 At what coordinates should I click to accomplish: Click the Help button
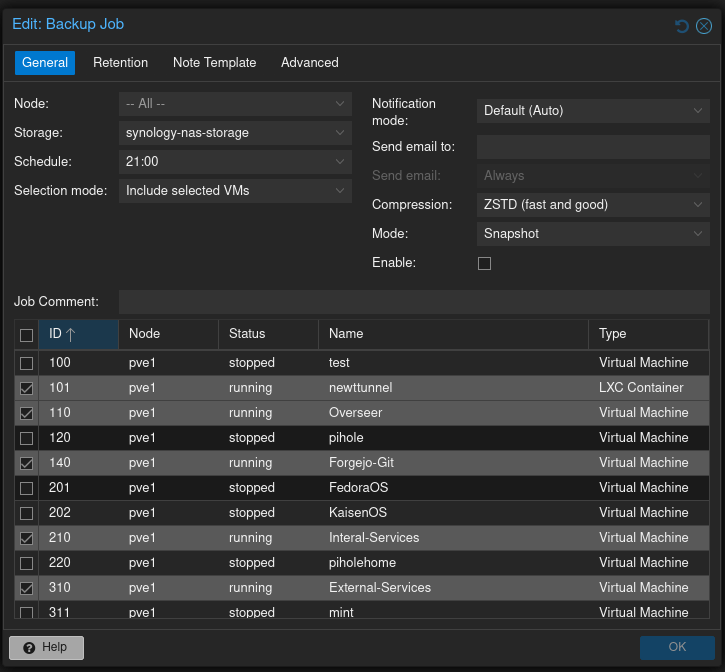[x=46, y=647]
